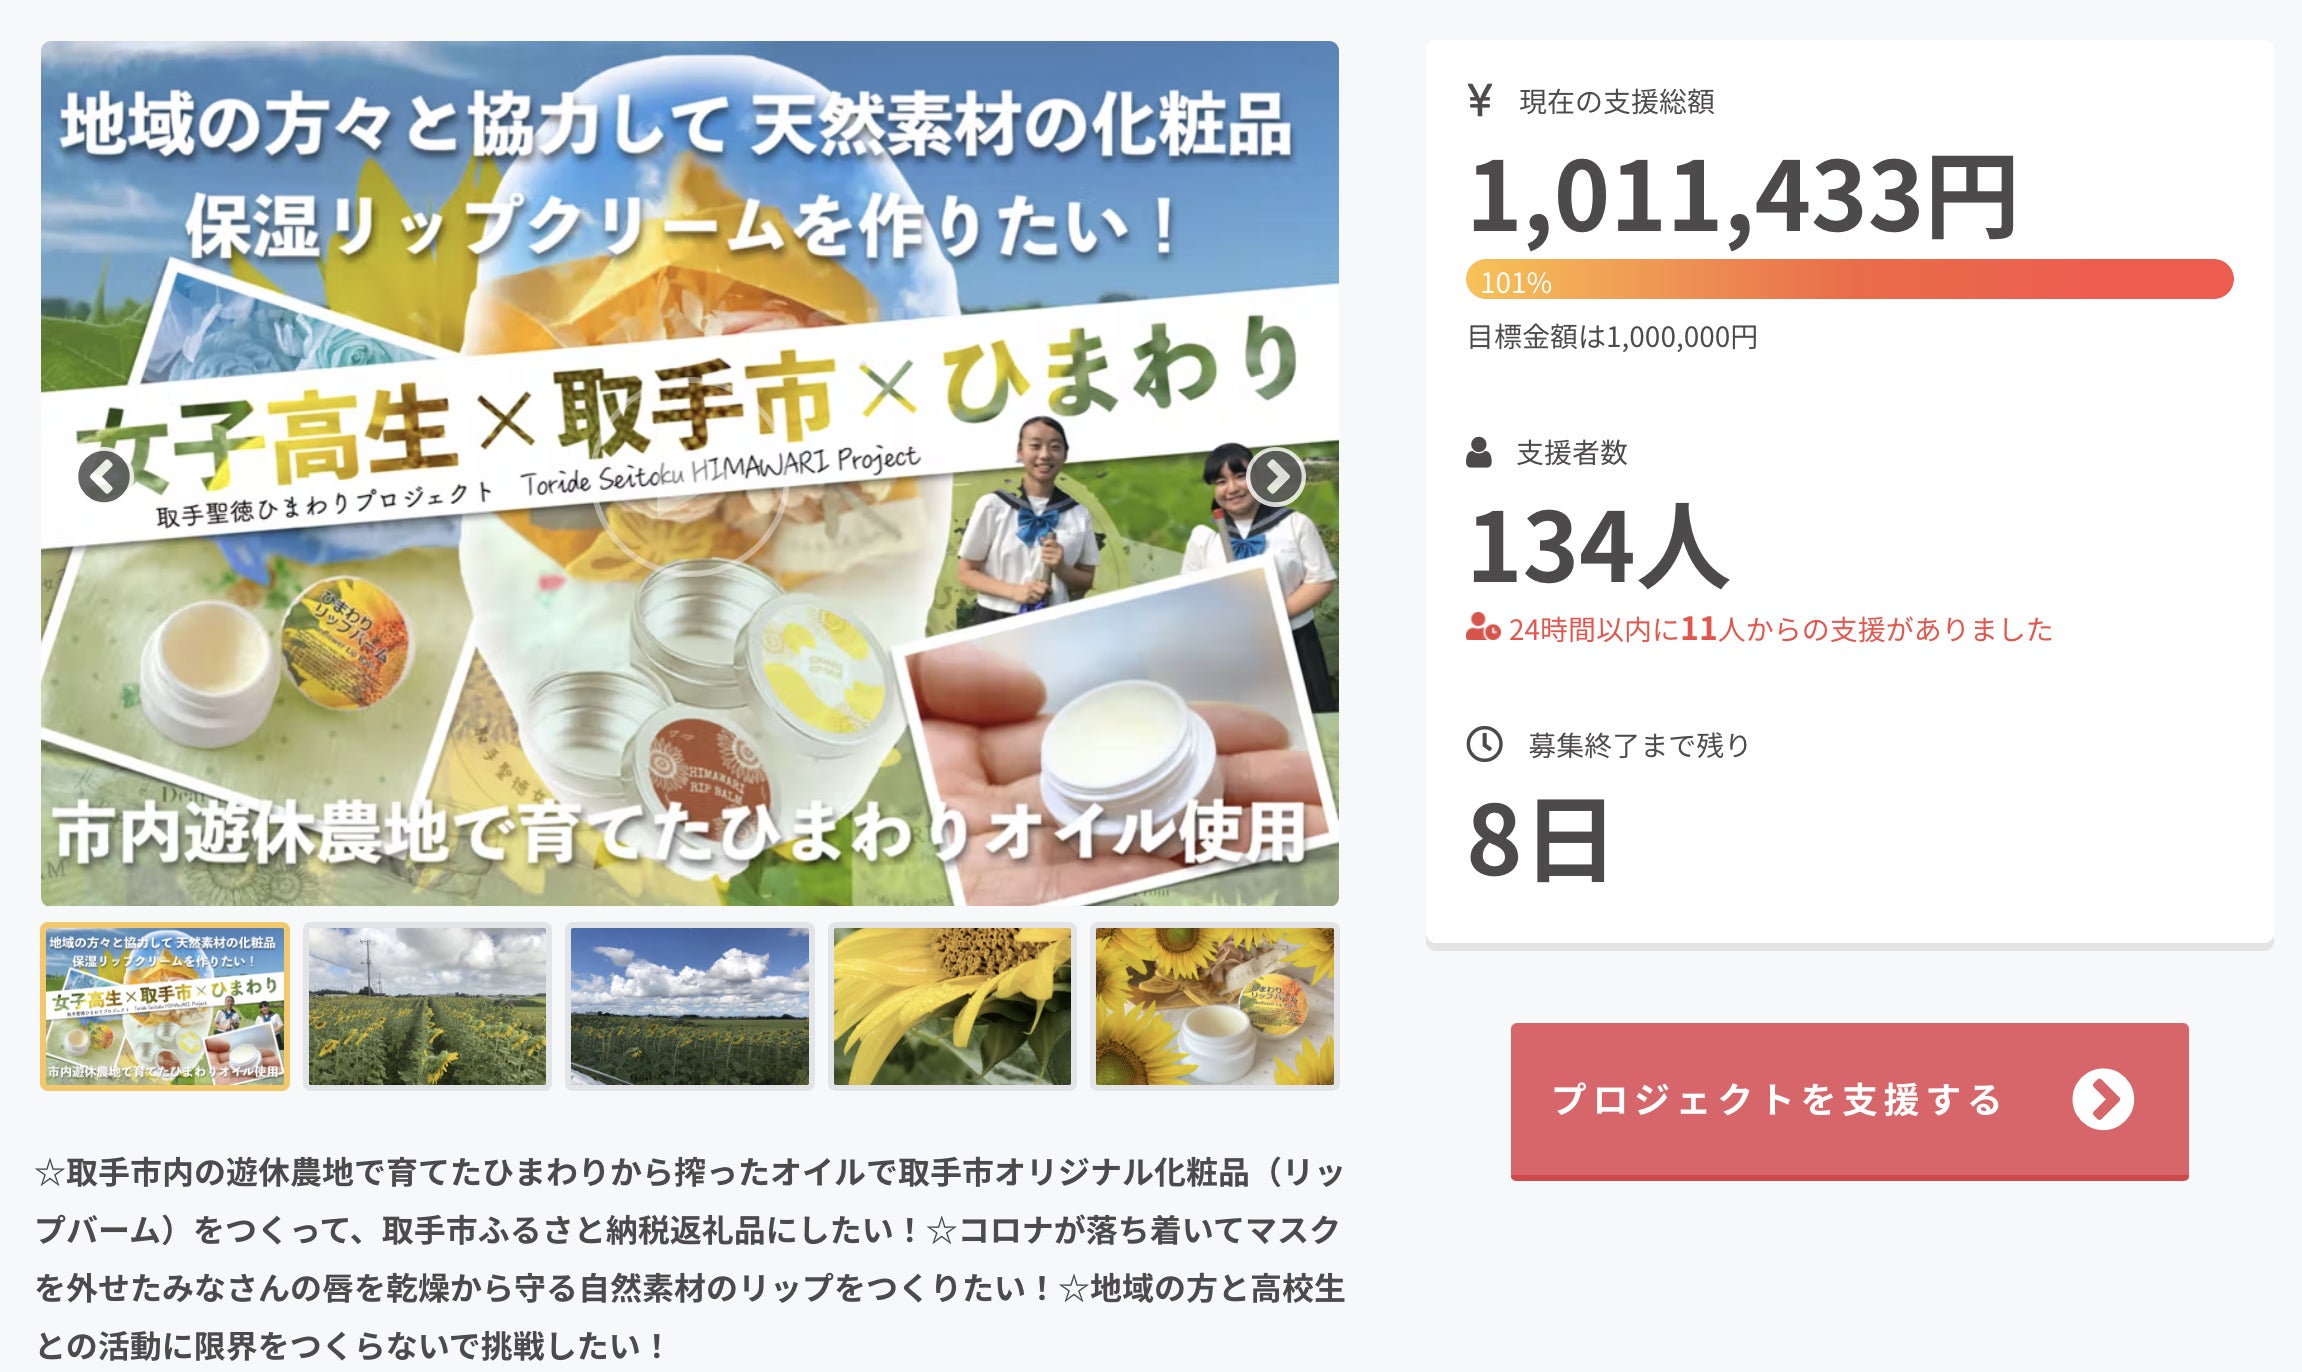Viewport: 2302px width, 1372px height.
Task: Click the main project banner image
Action: pos(690,473)
